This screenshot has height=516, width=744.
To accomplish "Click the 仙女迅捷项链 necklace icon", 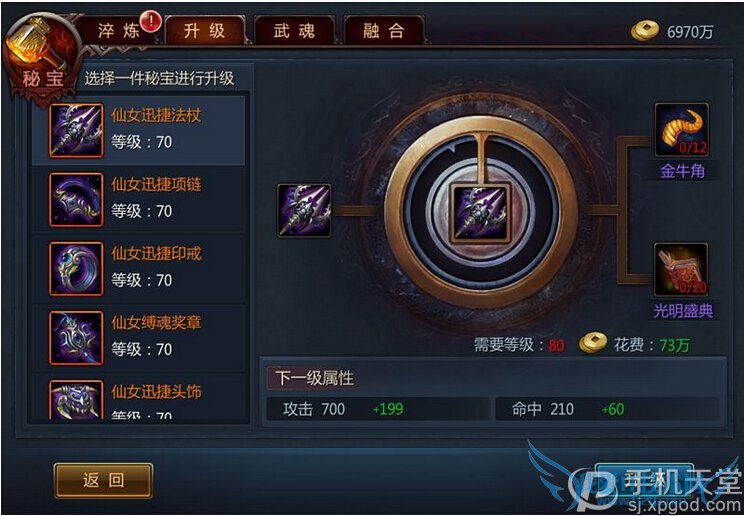I will pyautogui.click(x=76, y=199).
